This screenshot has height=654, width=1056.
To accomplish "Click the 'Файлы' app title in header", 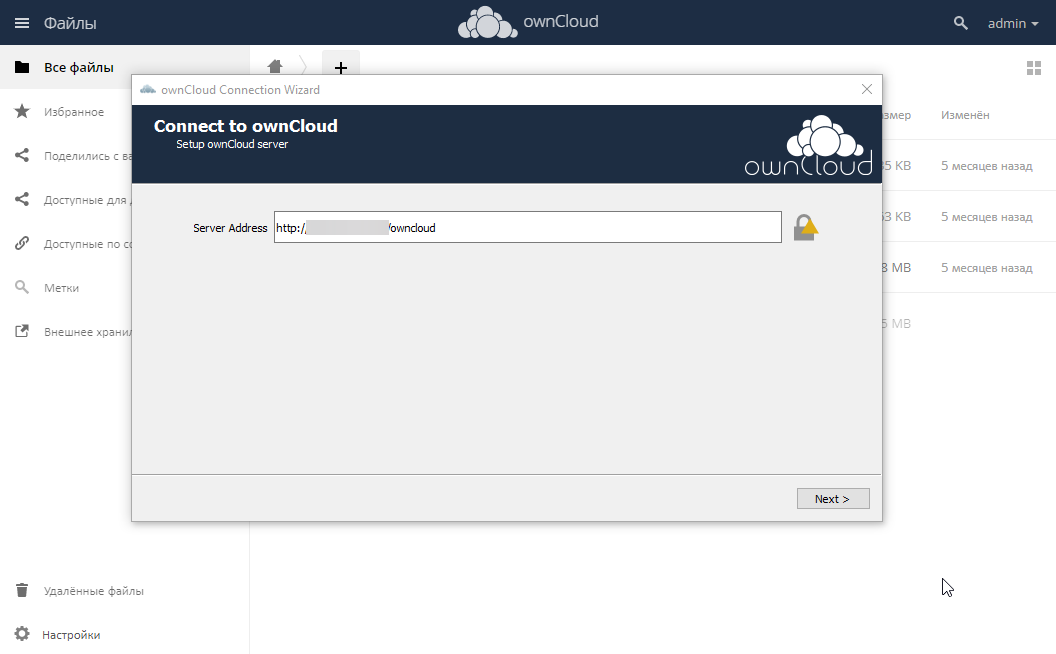I will (70, 23).
